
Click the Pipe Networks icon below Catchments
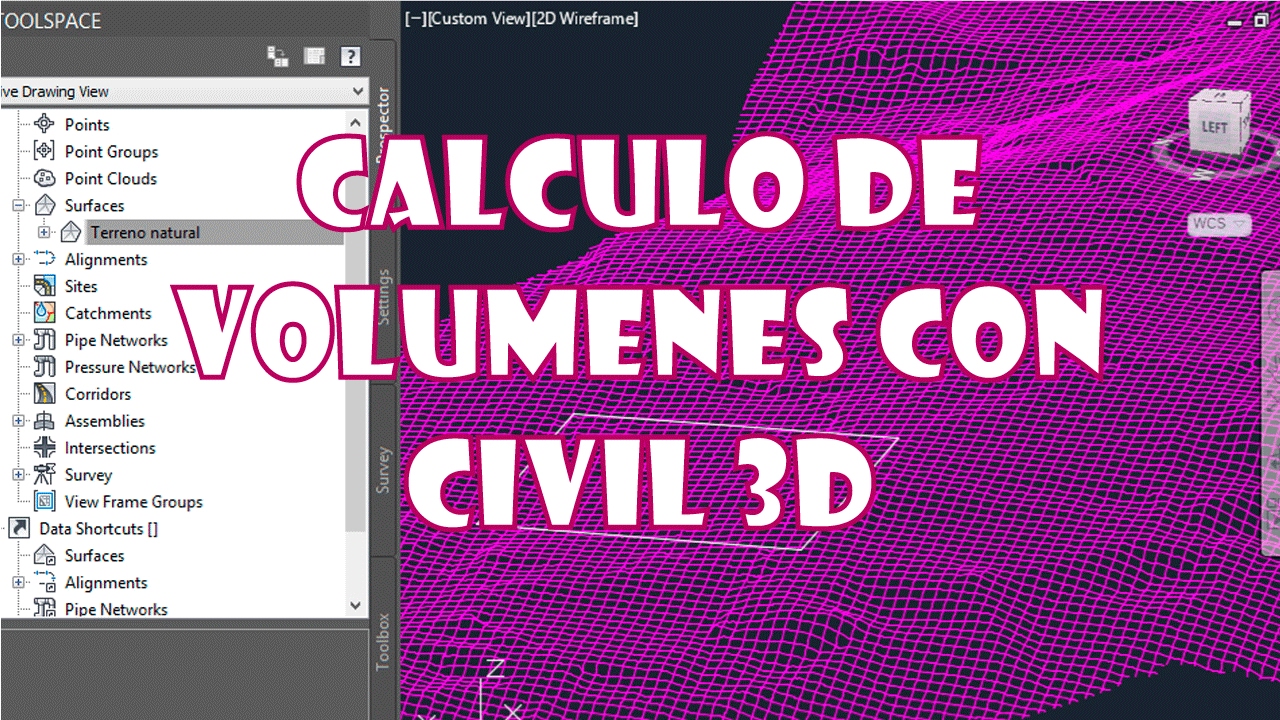click(45, 340)
